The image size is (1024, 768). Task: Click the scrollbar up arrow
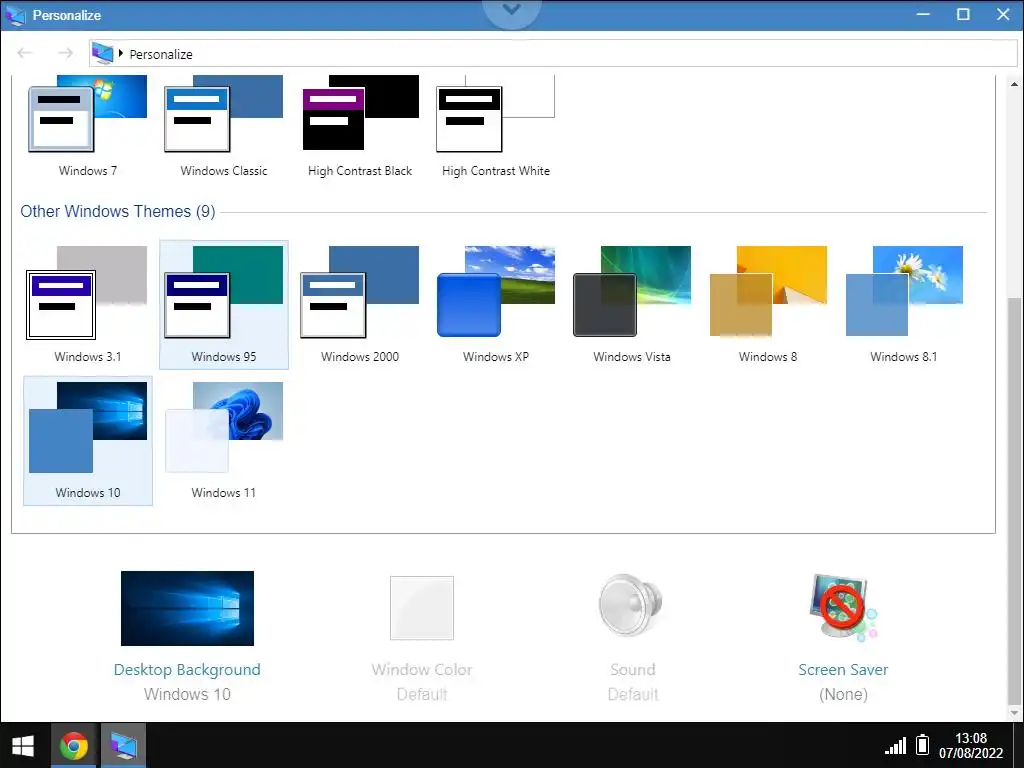1014,84
